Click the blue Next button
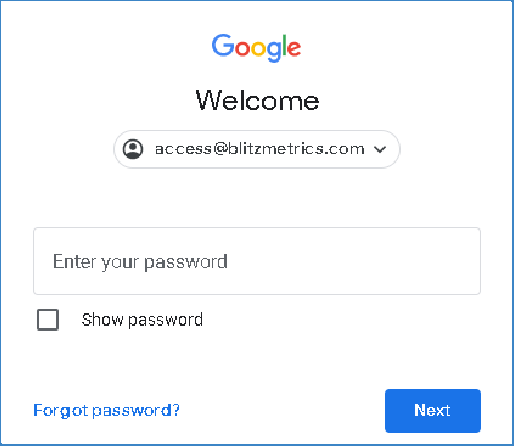514x446 pixels. (x=433, y=411)
